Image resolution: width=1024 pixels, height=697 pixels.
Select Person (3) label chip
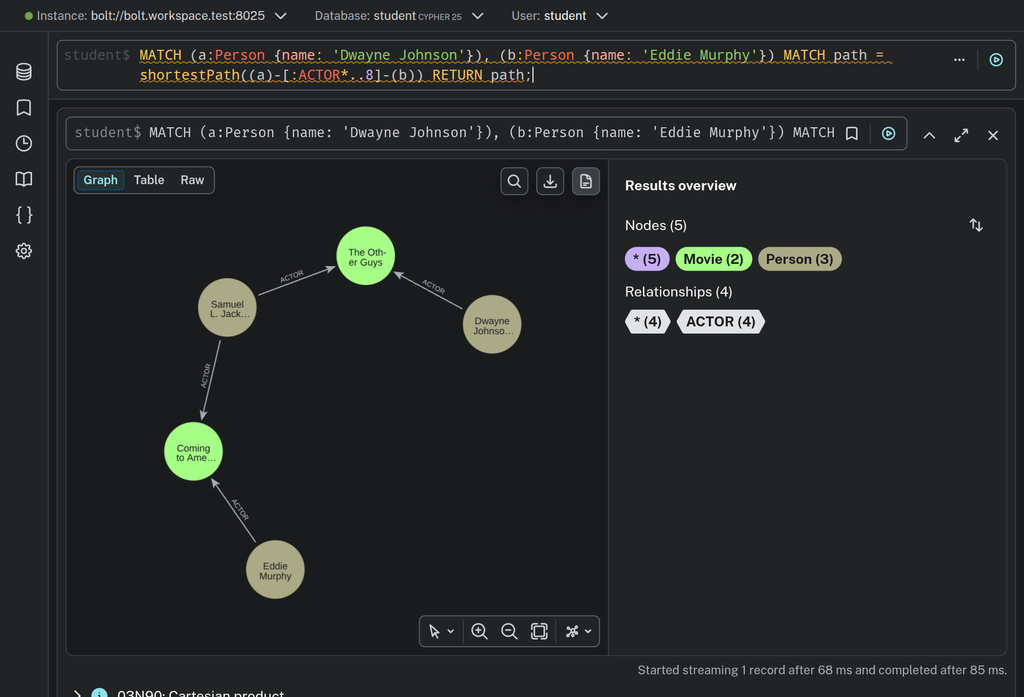pos(799,259)
